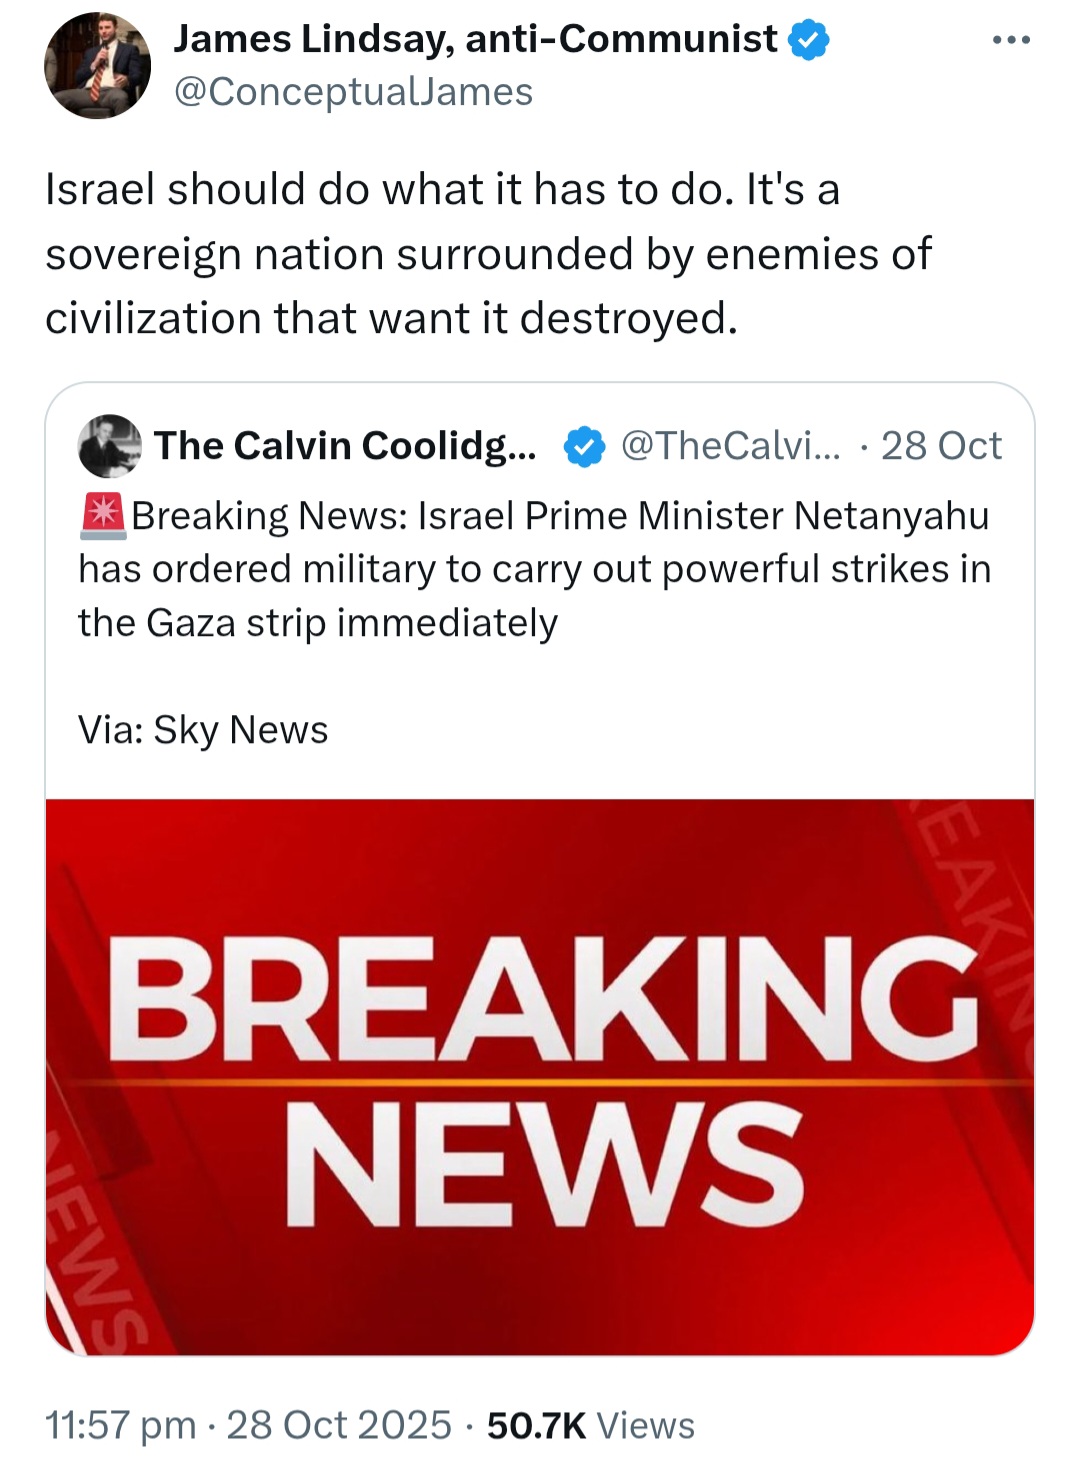This screenshot has width=1080, height=1464.
Task: Click the Calvin Coolidge avatar in quoted post
Action: pyautogui.click(x=110, y=445)
